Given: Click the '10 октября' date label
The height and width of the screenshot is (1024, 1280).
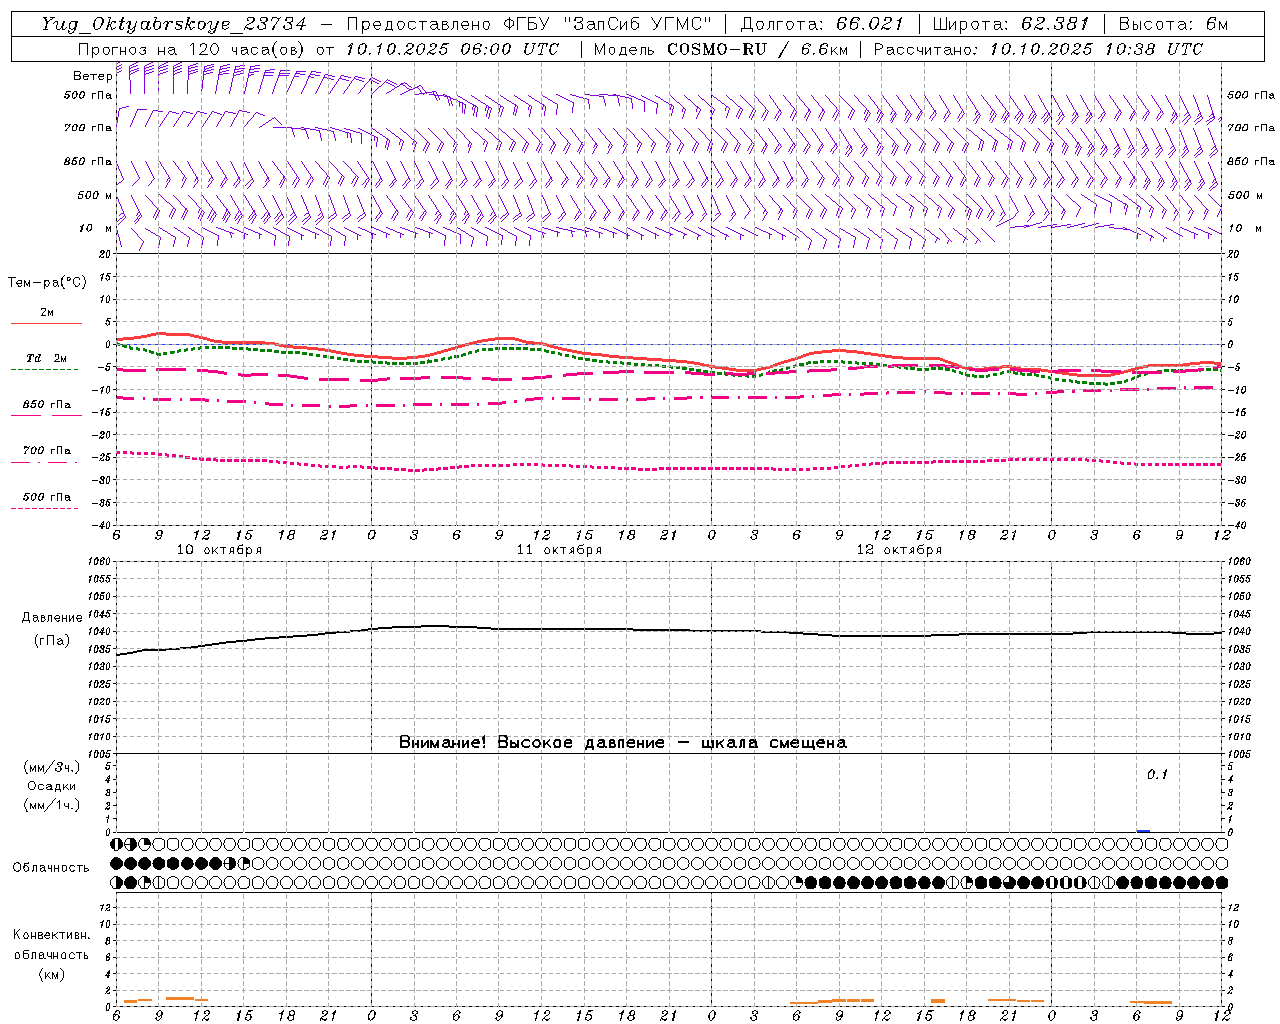Looking at the screenshot, I should tap(220, 550).
